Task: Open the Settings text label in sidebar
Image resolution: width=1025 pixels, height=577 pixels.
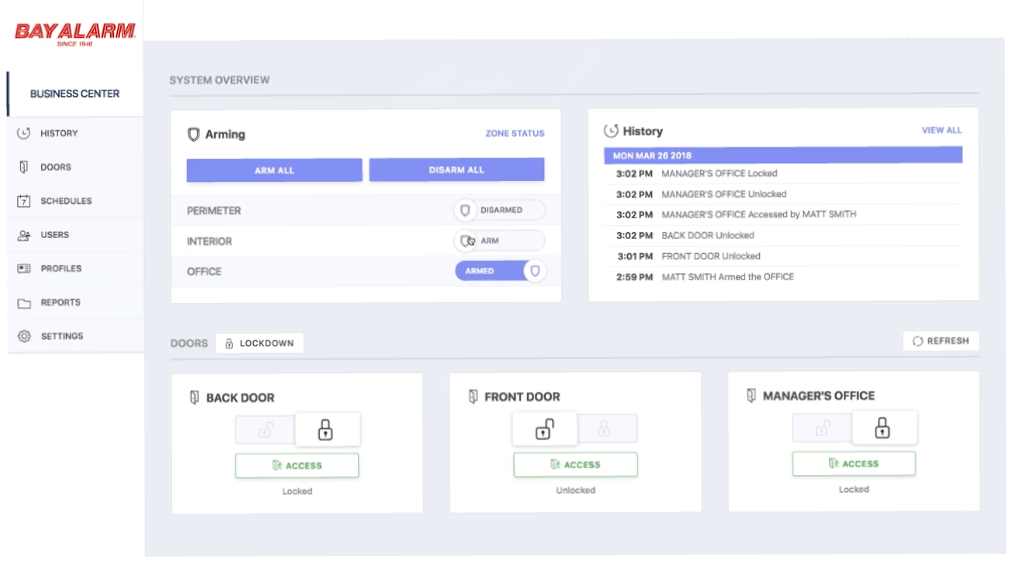Action: pos(62,336)
